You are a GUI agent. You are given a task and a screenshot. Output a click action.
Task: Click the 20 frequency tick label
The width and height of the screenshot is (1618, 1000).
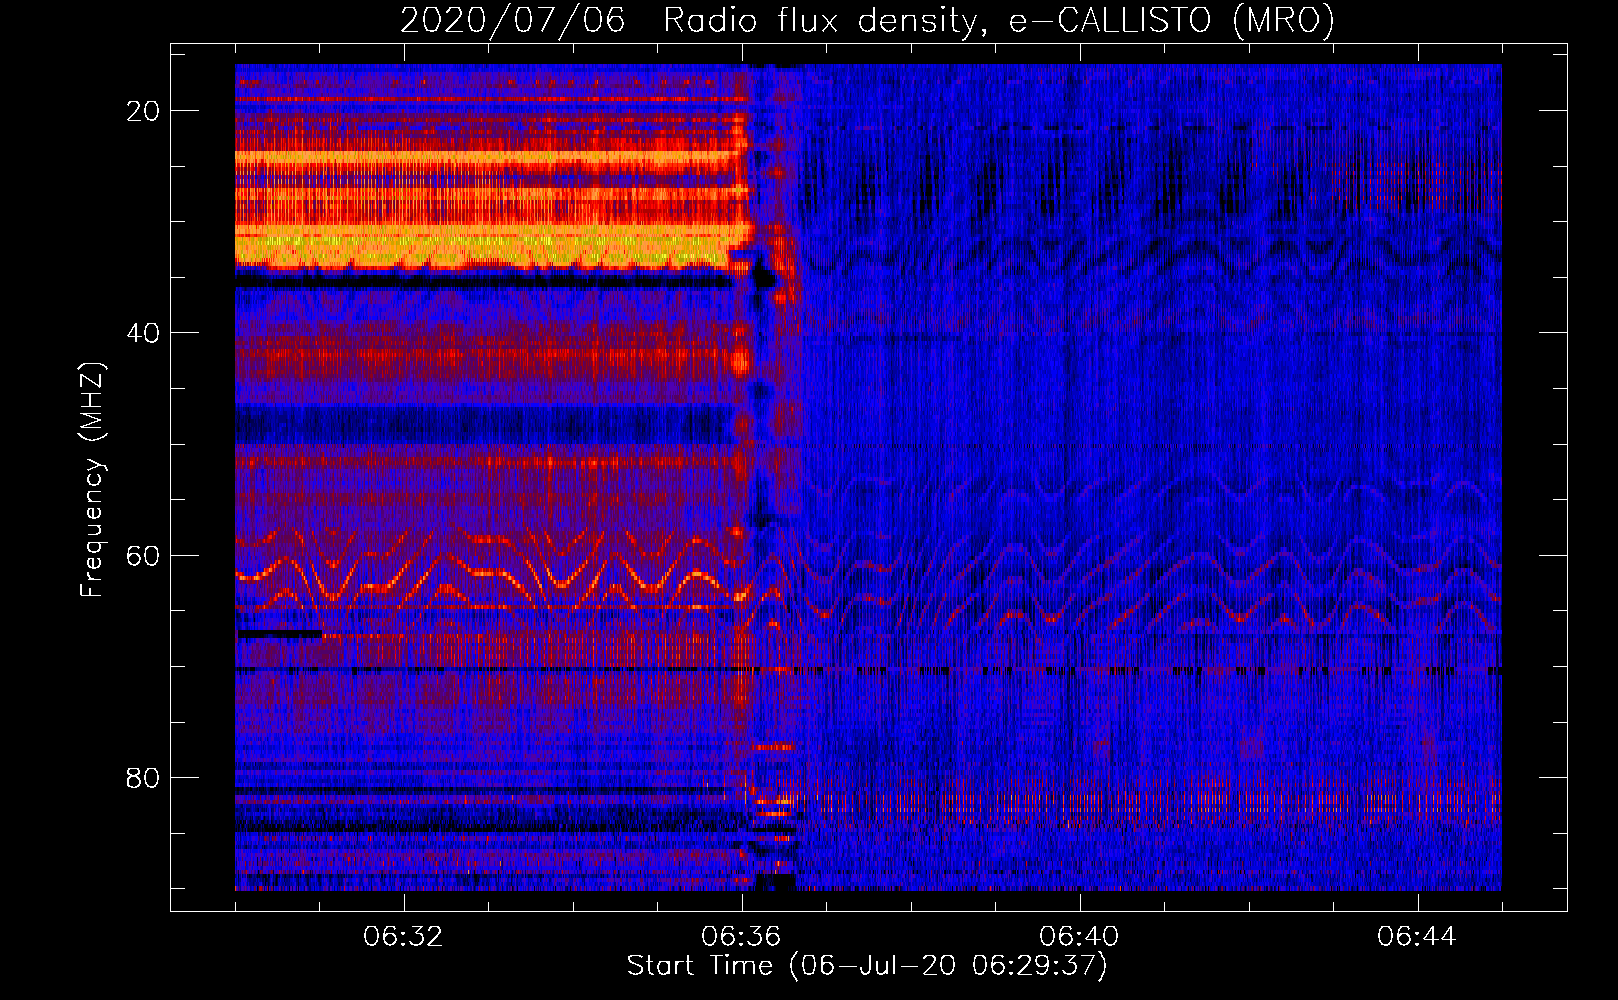pyautogui.click(x=143, y=111)
